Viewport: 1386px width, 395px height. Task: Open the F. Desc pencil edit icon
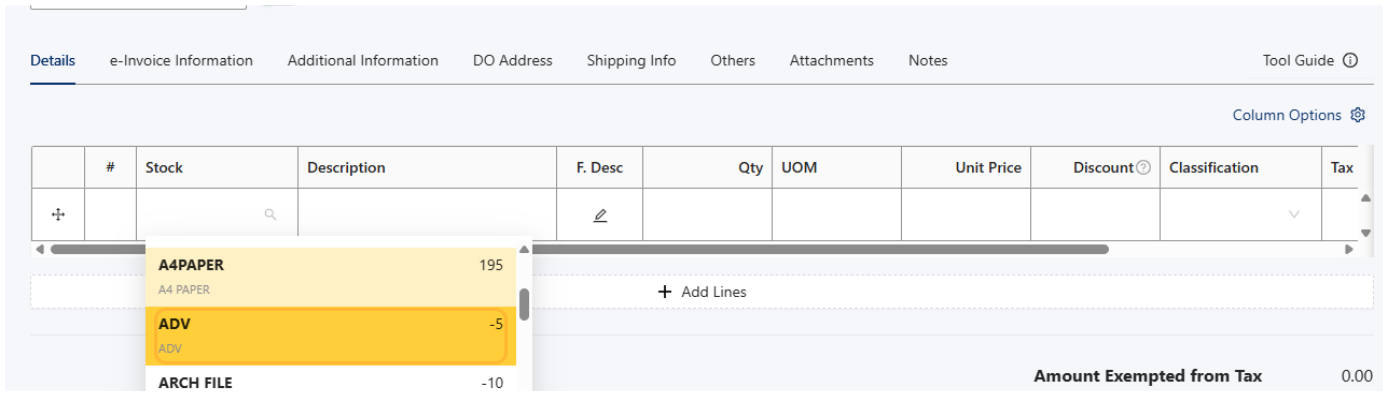coord(600,214)
